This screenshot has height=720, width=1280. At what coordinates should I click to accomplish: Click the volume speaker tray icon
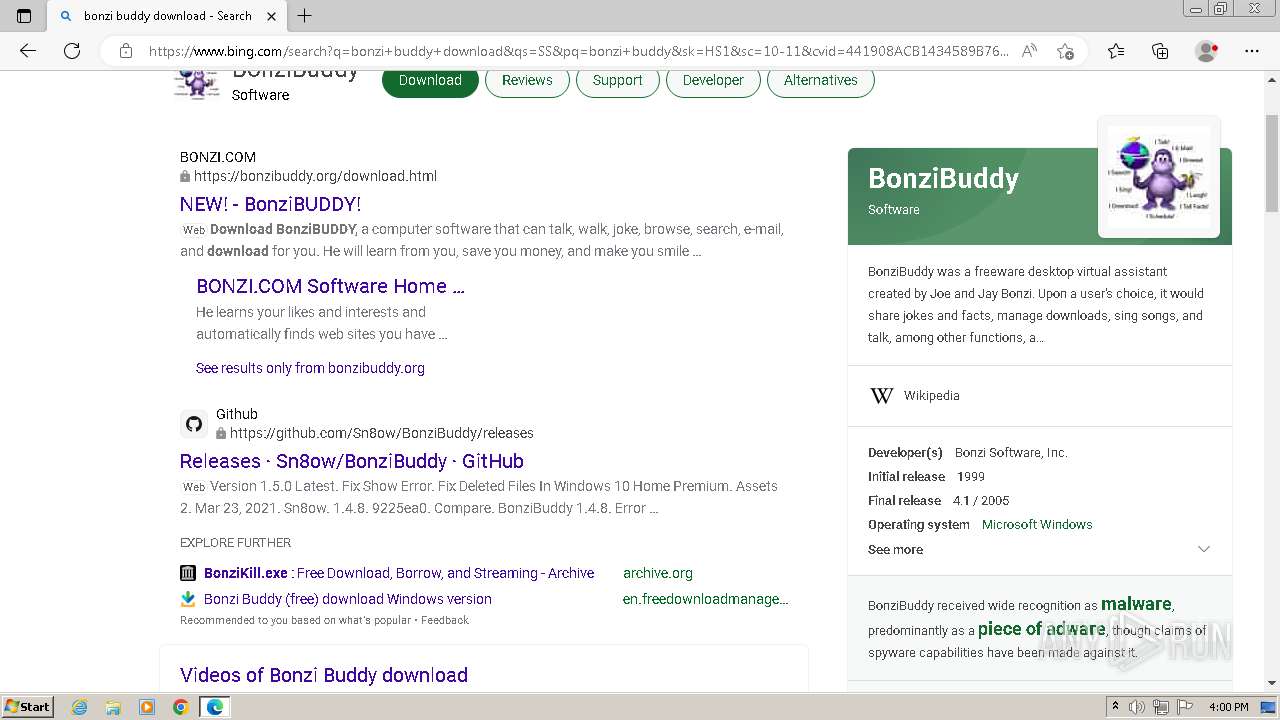coord(1138,707)
